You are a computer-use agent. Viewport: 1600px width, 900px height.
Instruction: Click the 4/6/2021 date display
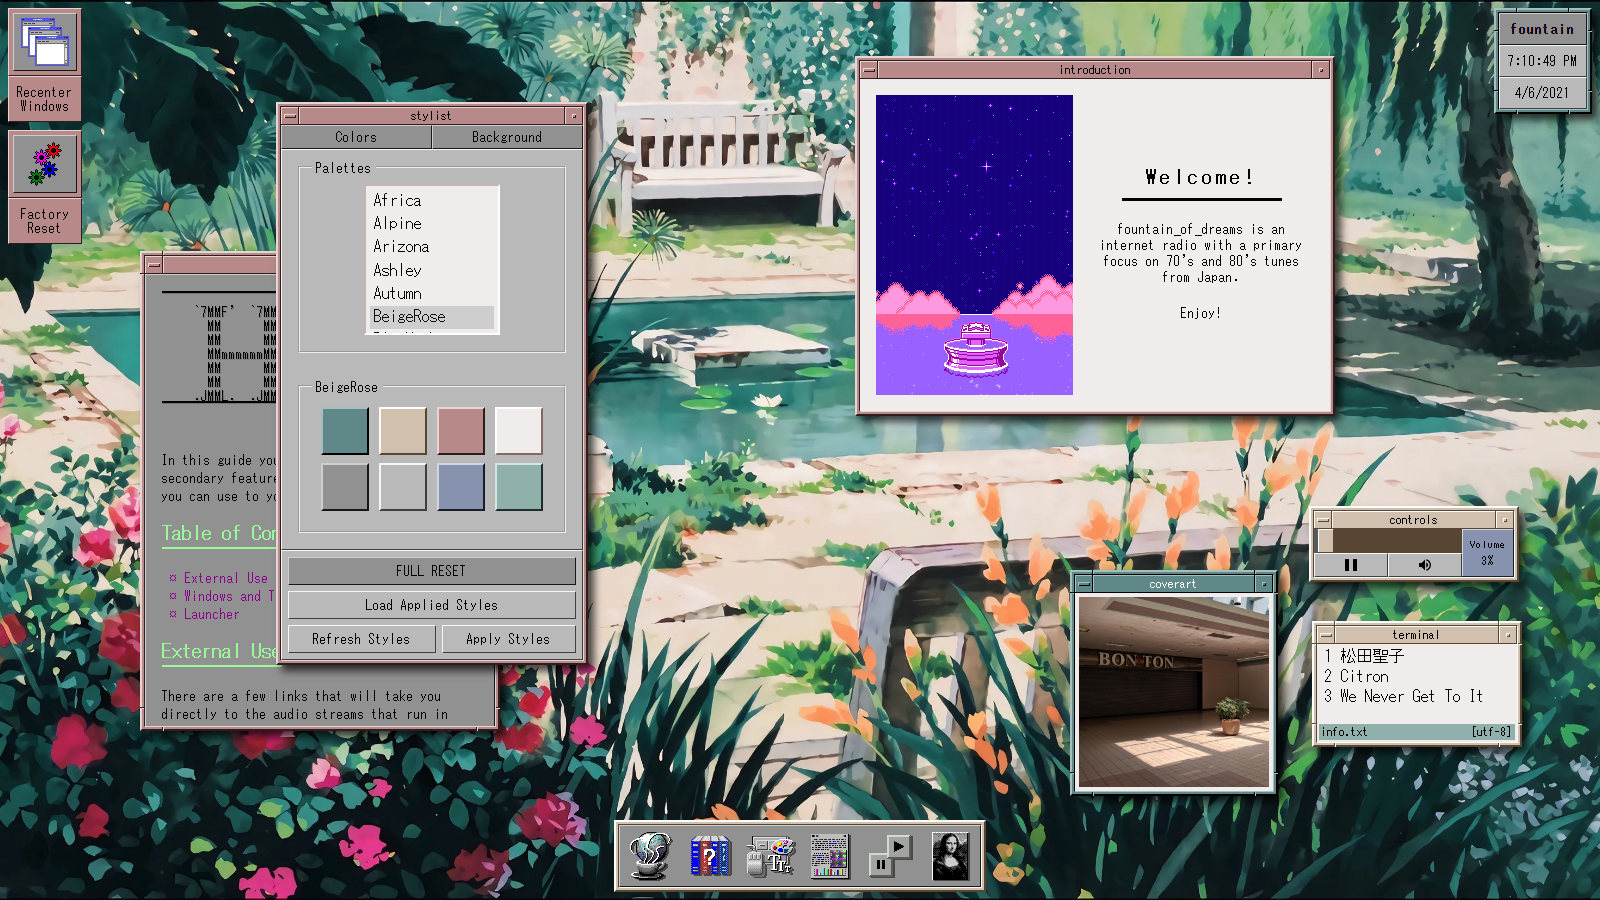pyautogui.click(x=1542, y=93)
